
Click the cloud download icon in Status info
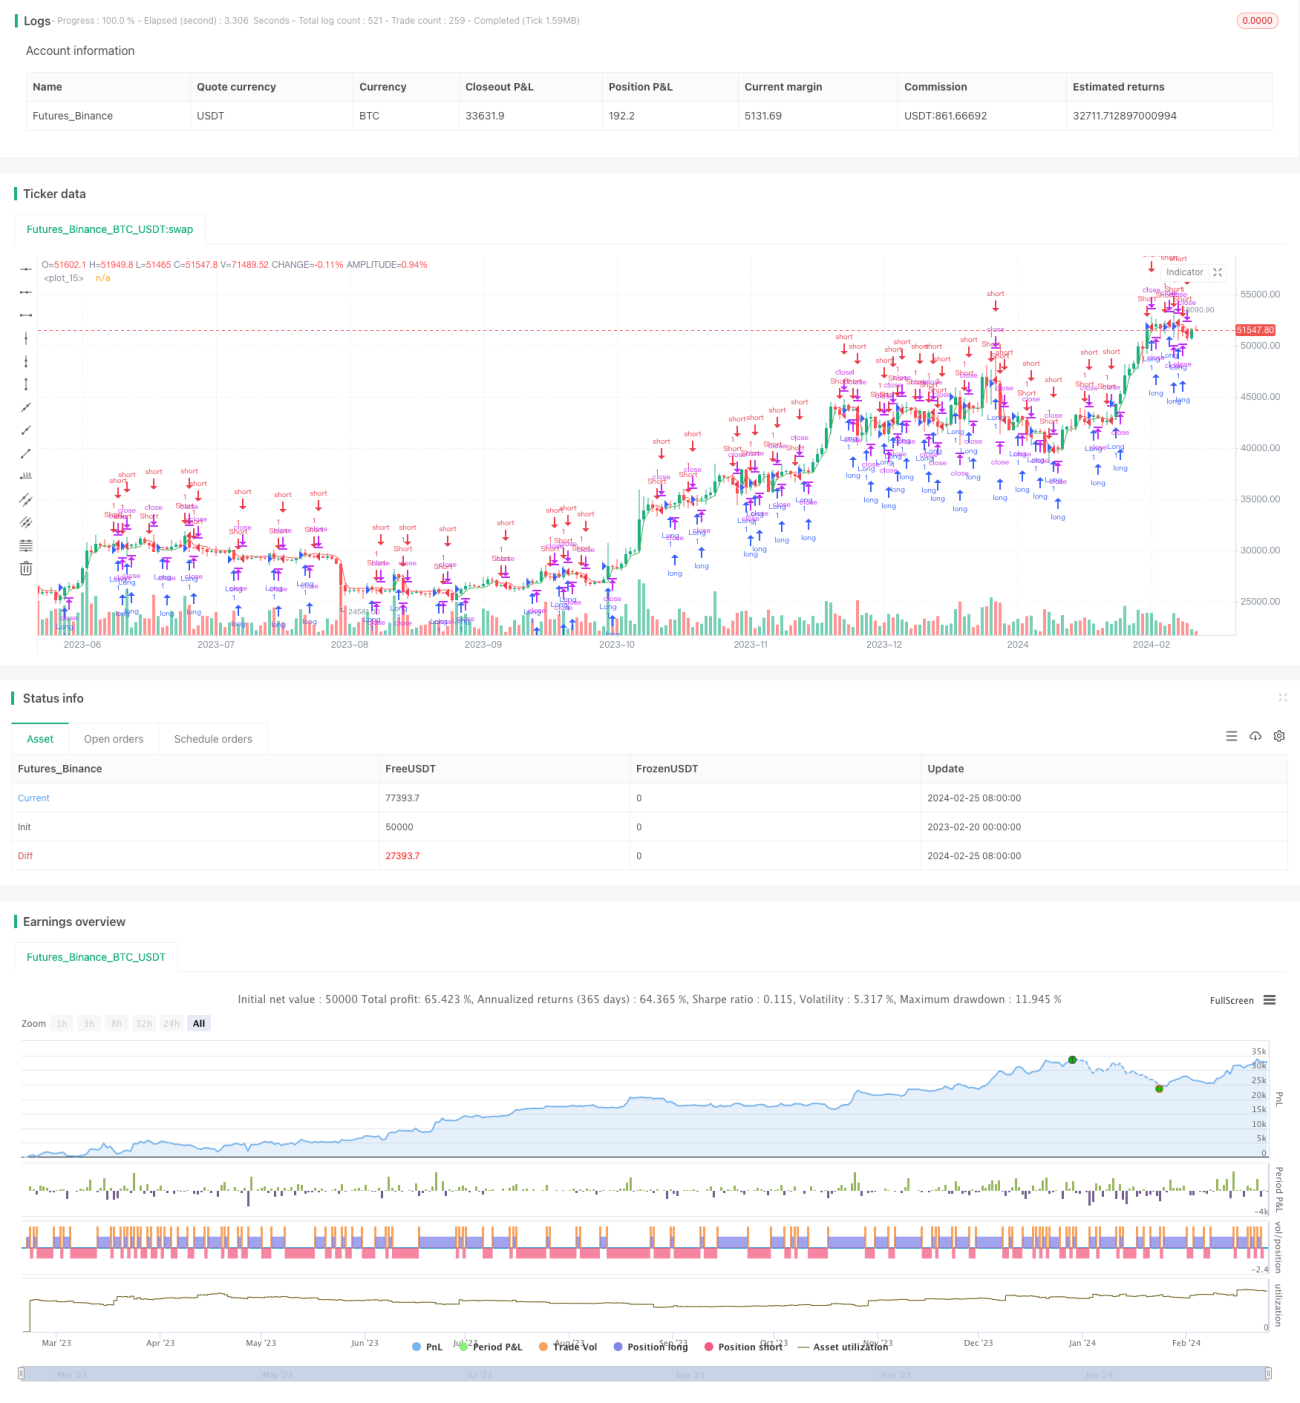(1255, 736)
